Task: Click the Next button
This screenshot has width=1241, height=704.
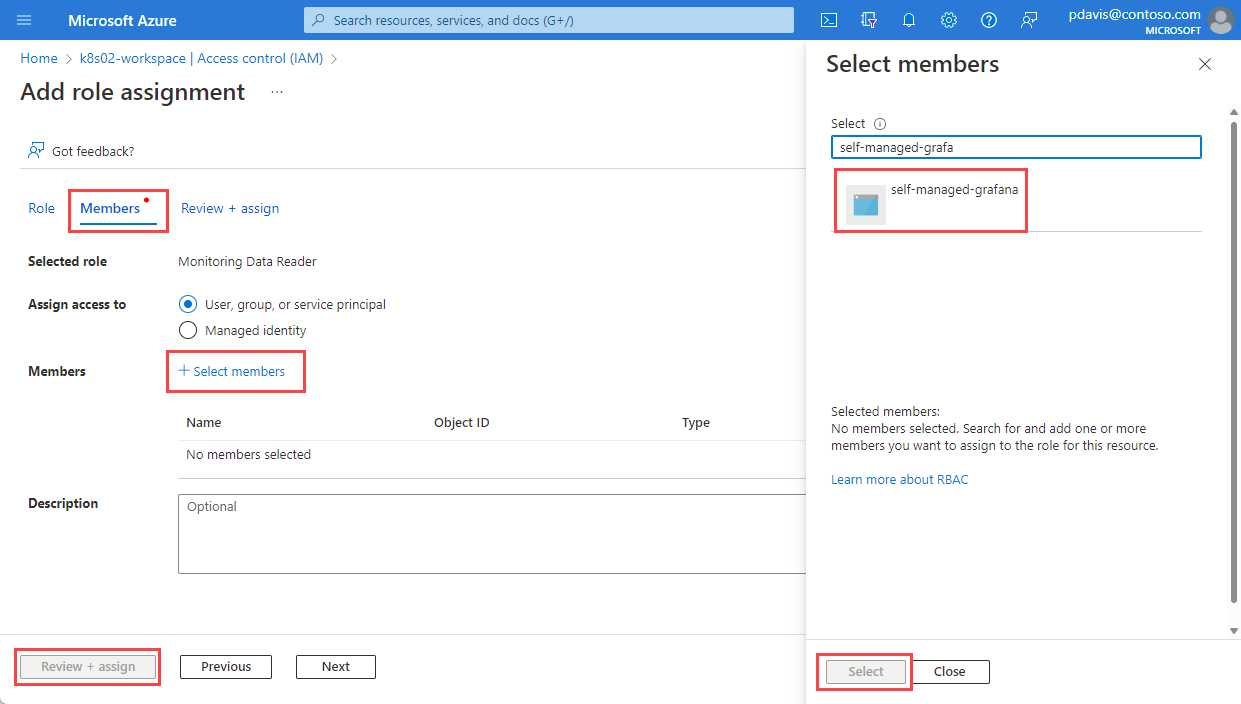Action: pos(335,667)
